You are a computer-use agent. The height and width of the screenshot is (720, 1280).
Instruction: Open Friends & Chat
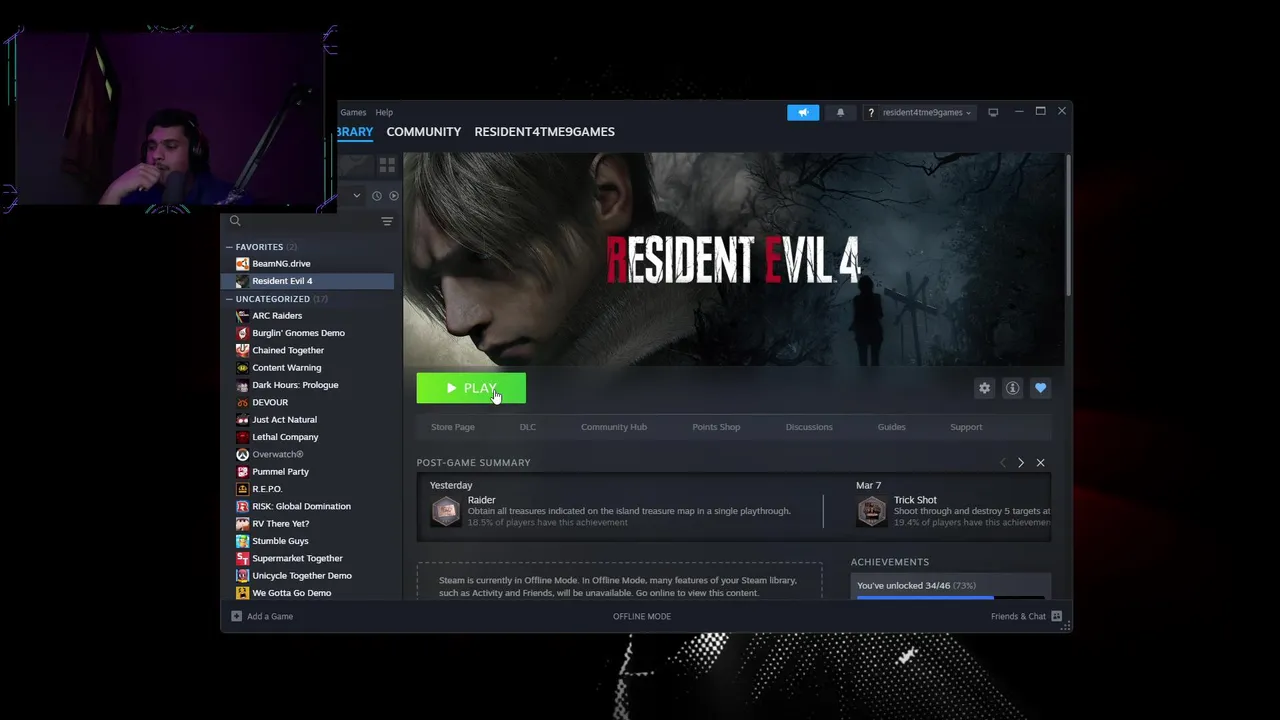pyautogui.click(x=1026, y=616)
